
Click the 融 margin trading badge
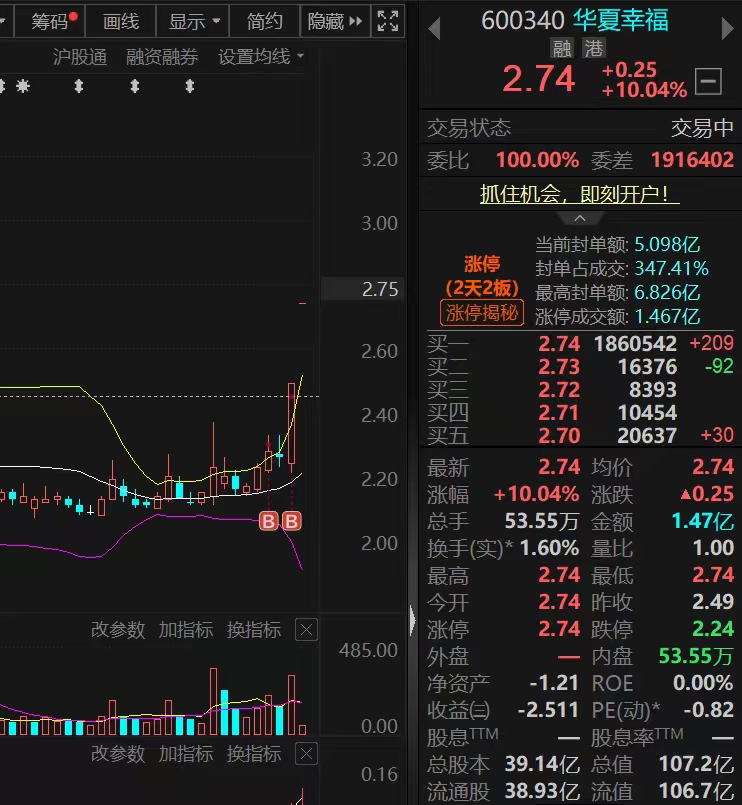562,48
